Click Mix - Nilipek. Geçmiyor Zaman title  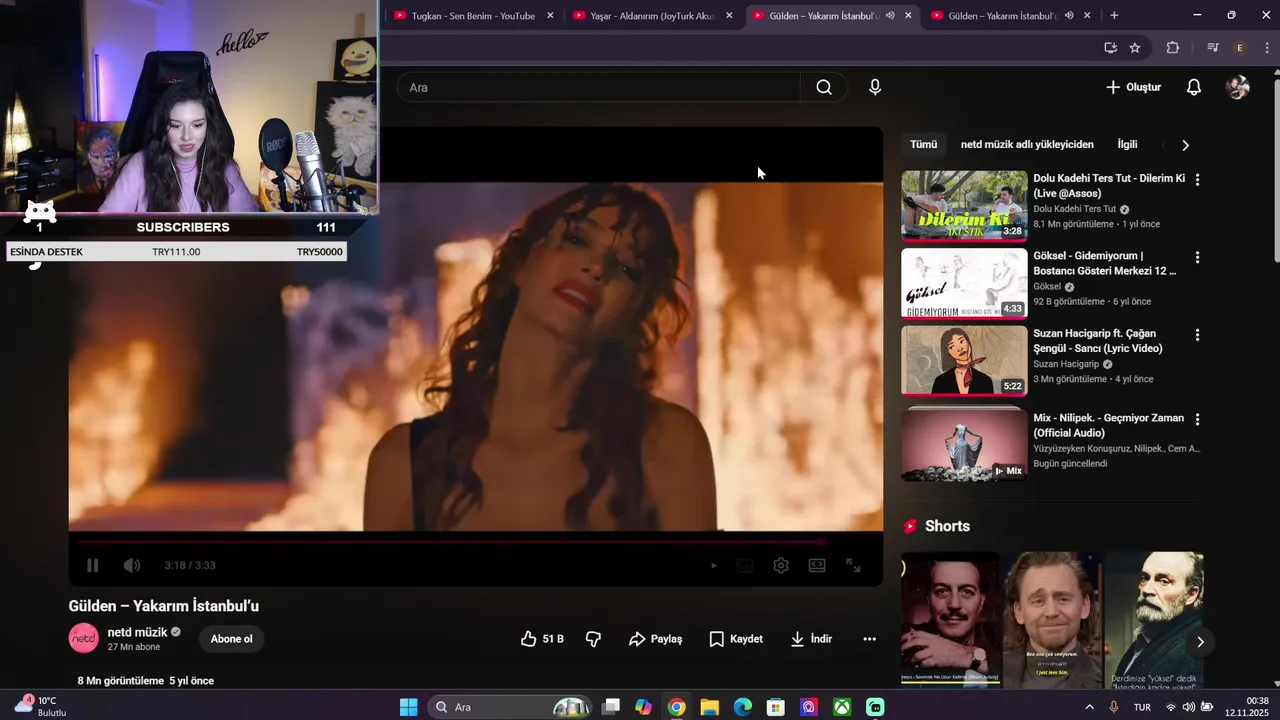tap(1108, 425)
